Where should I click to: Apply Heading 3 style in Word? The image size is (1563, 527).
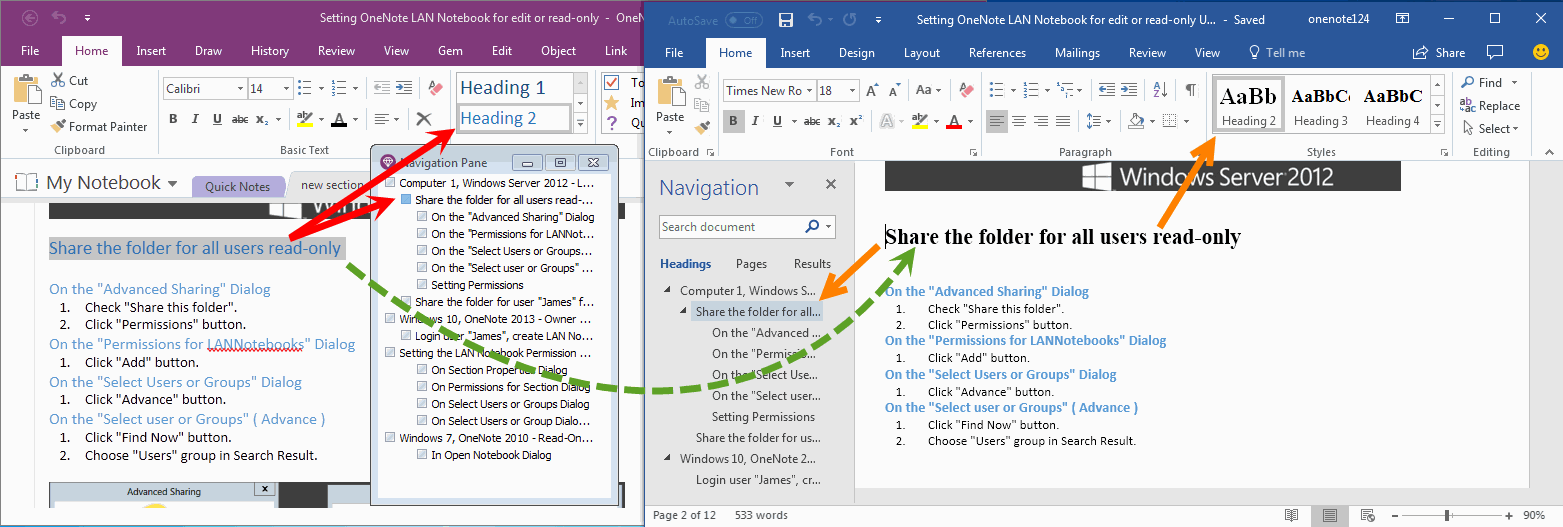click(1321, 105)
